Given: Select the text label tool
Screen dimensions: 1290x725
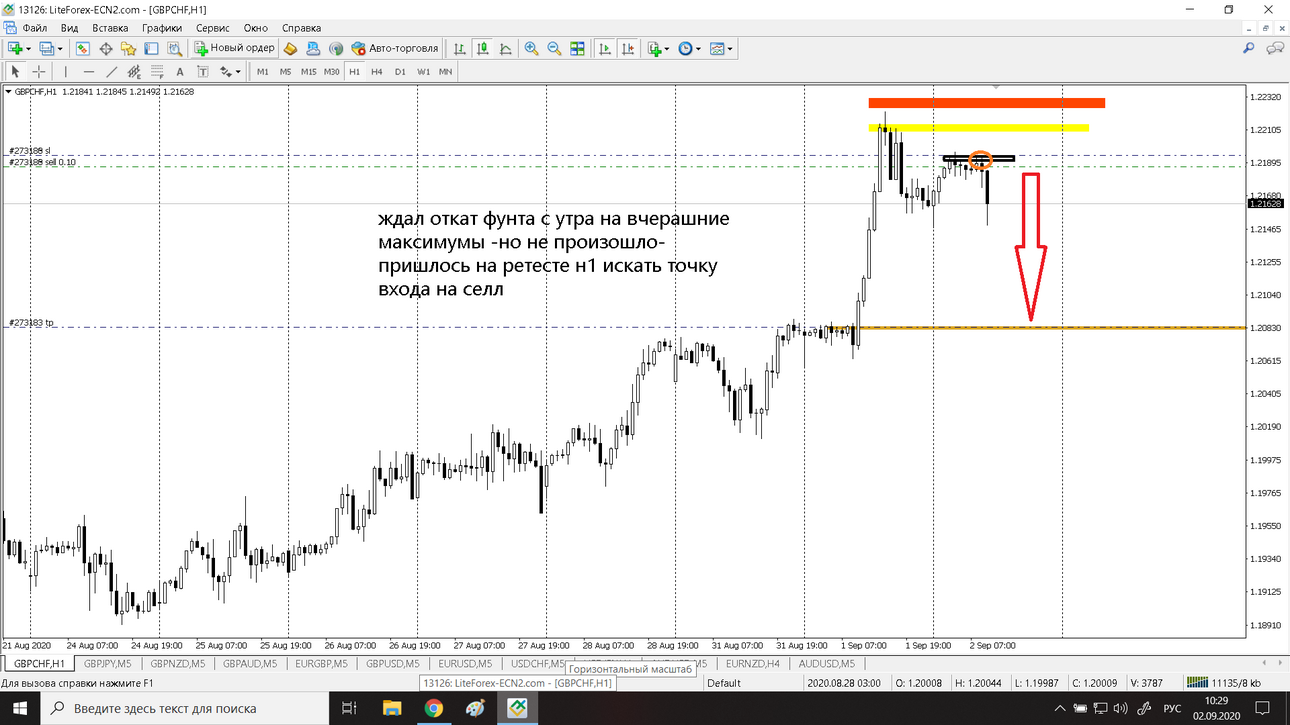Looking at the screenshot, I should click(203, 72).
